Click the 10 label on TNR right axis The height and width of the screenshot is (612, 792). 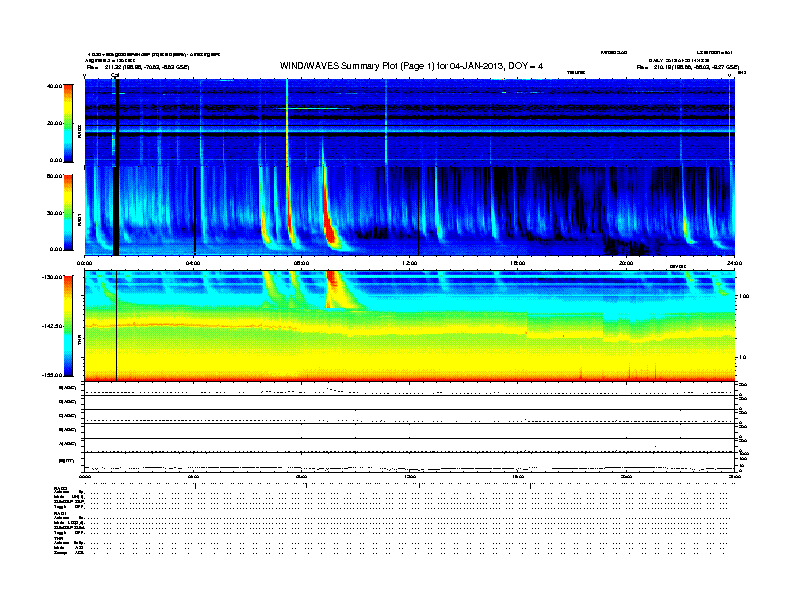pyautogui.click(x=743, y=358)
